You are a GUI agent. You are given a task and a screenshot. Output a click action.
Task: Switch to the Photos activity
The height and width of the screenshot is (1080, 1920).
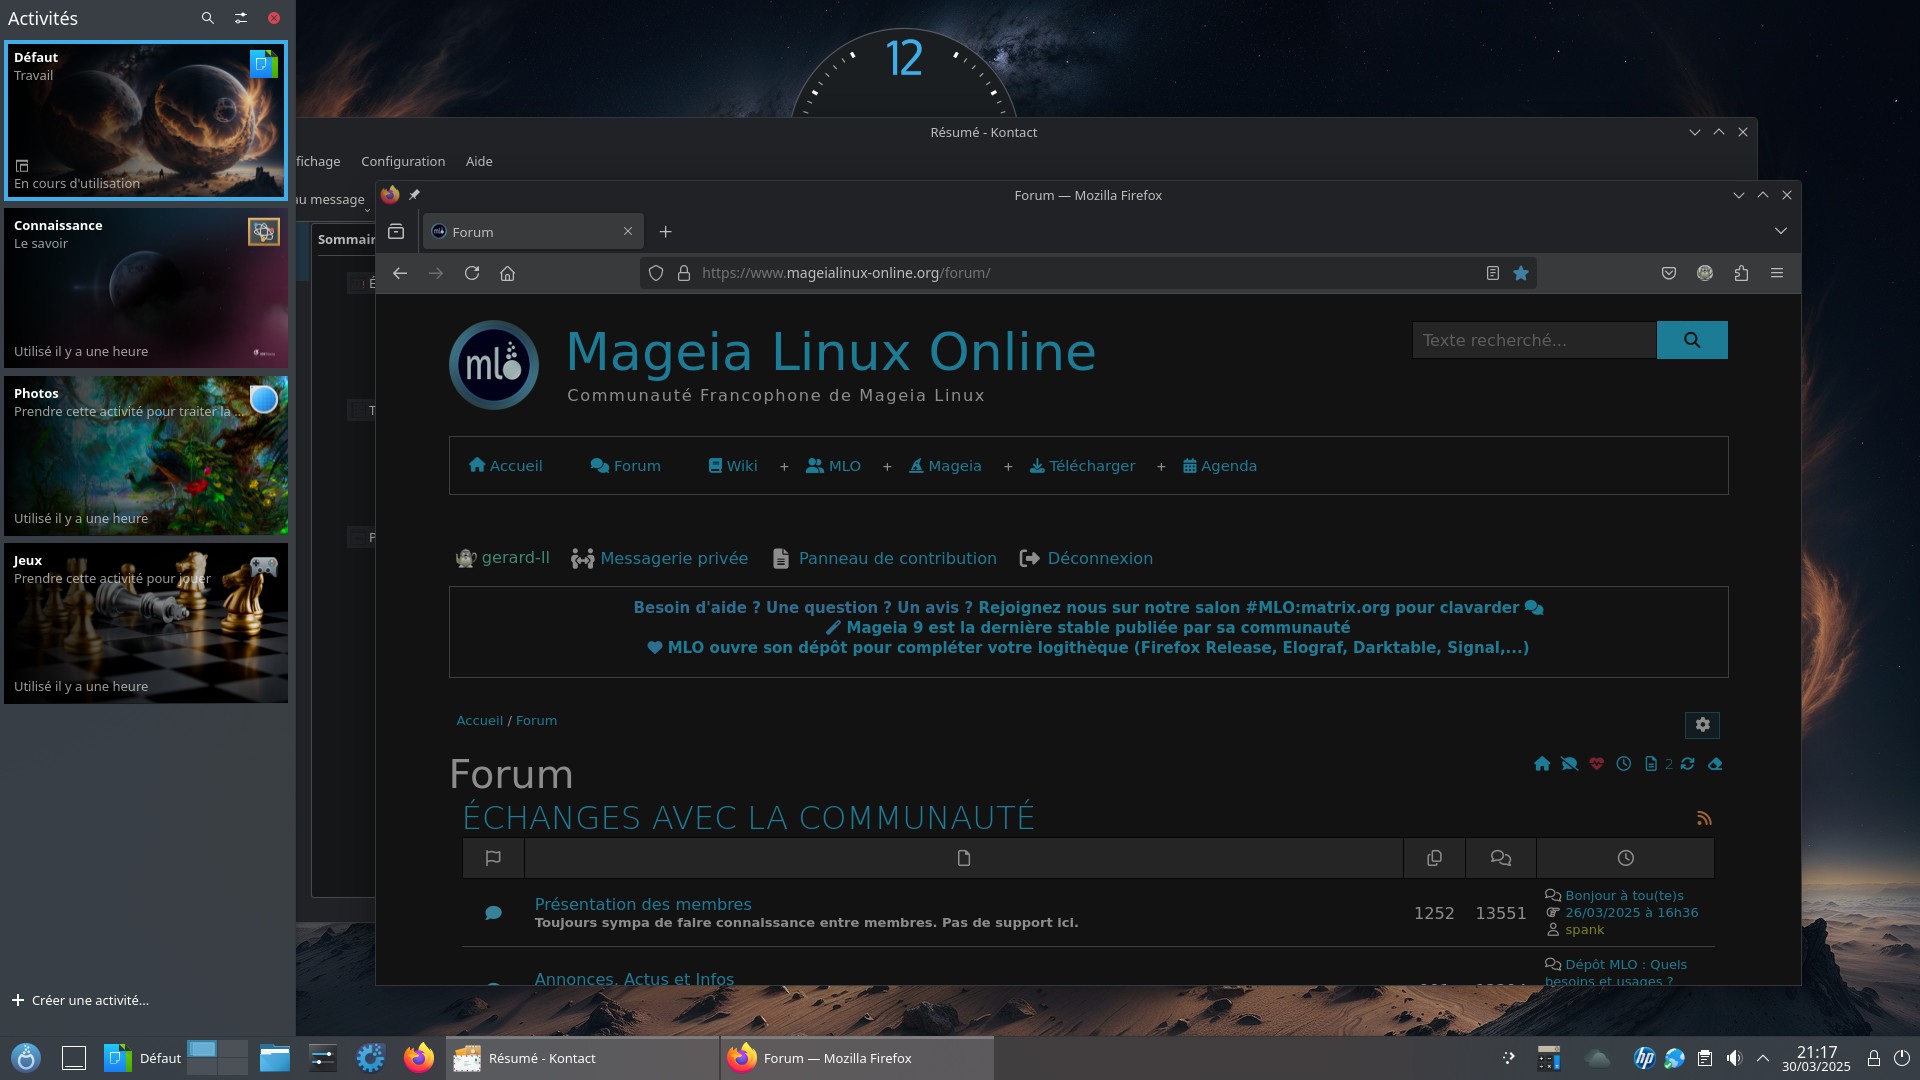point(146,455)
